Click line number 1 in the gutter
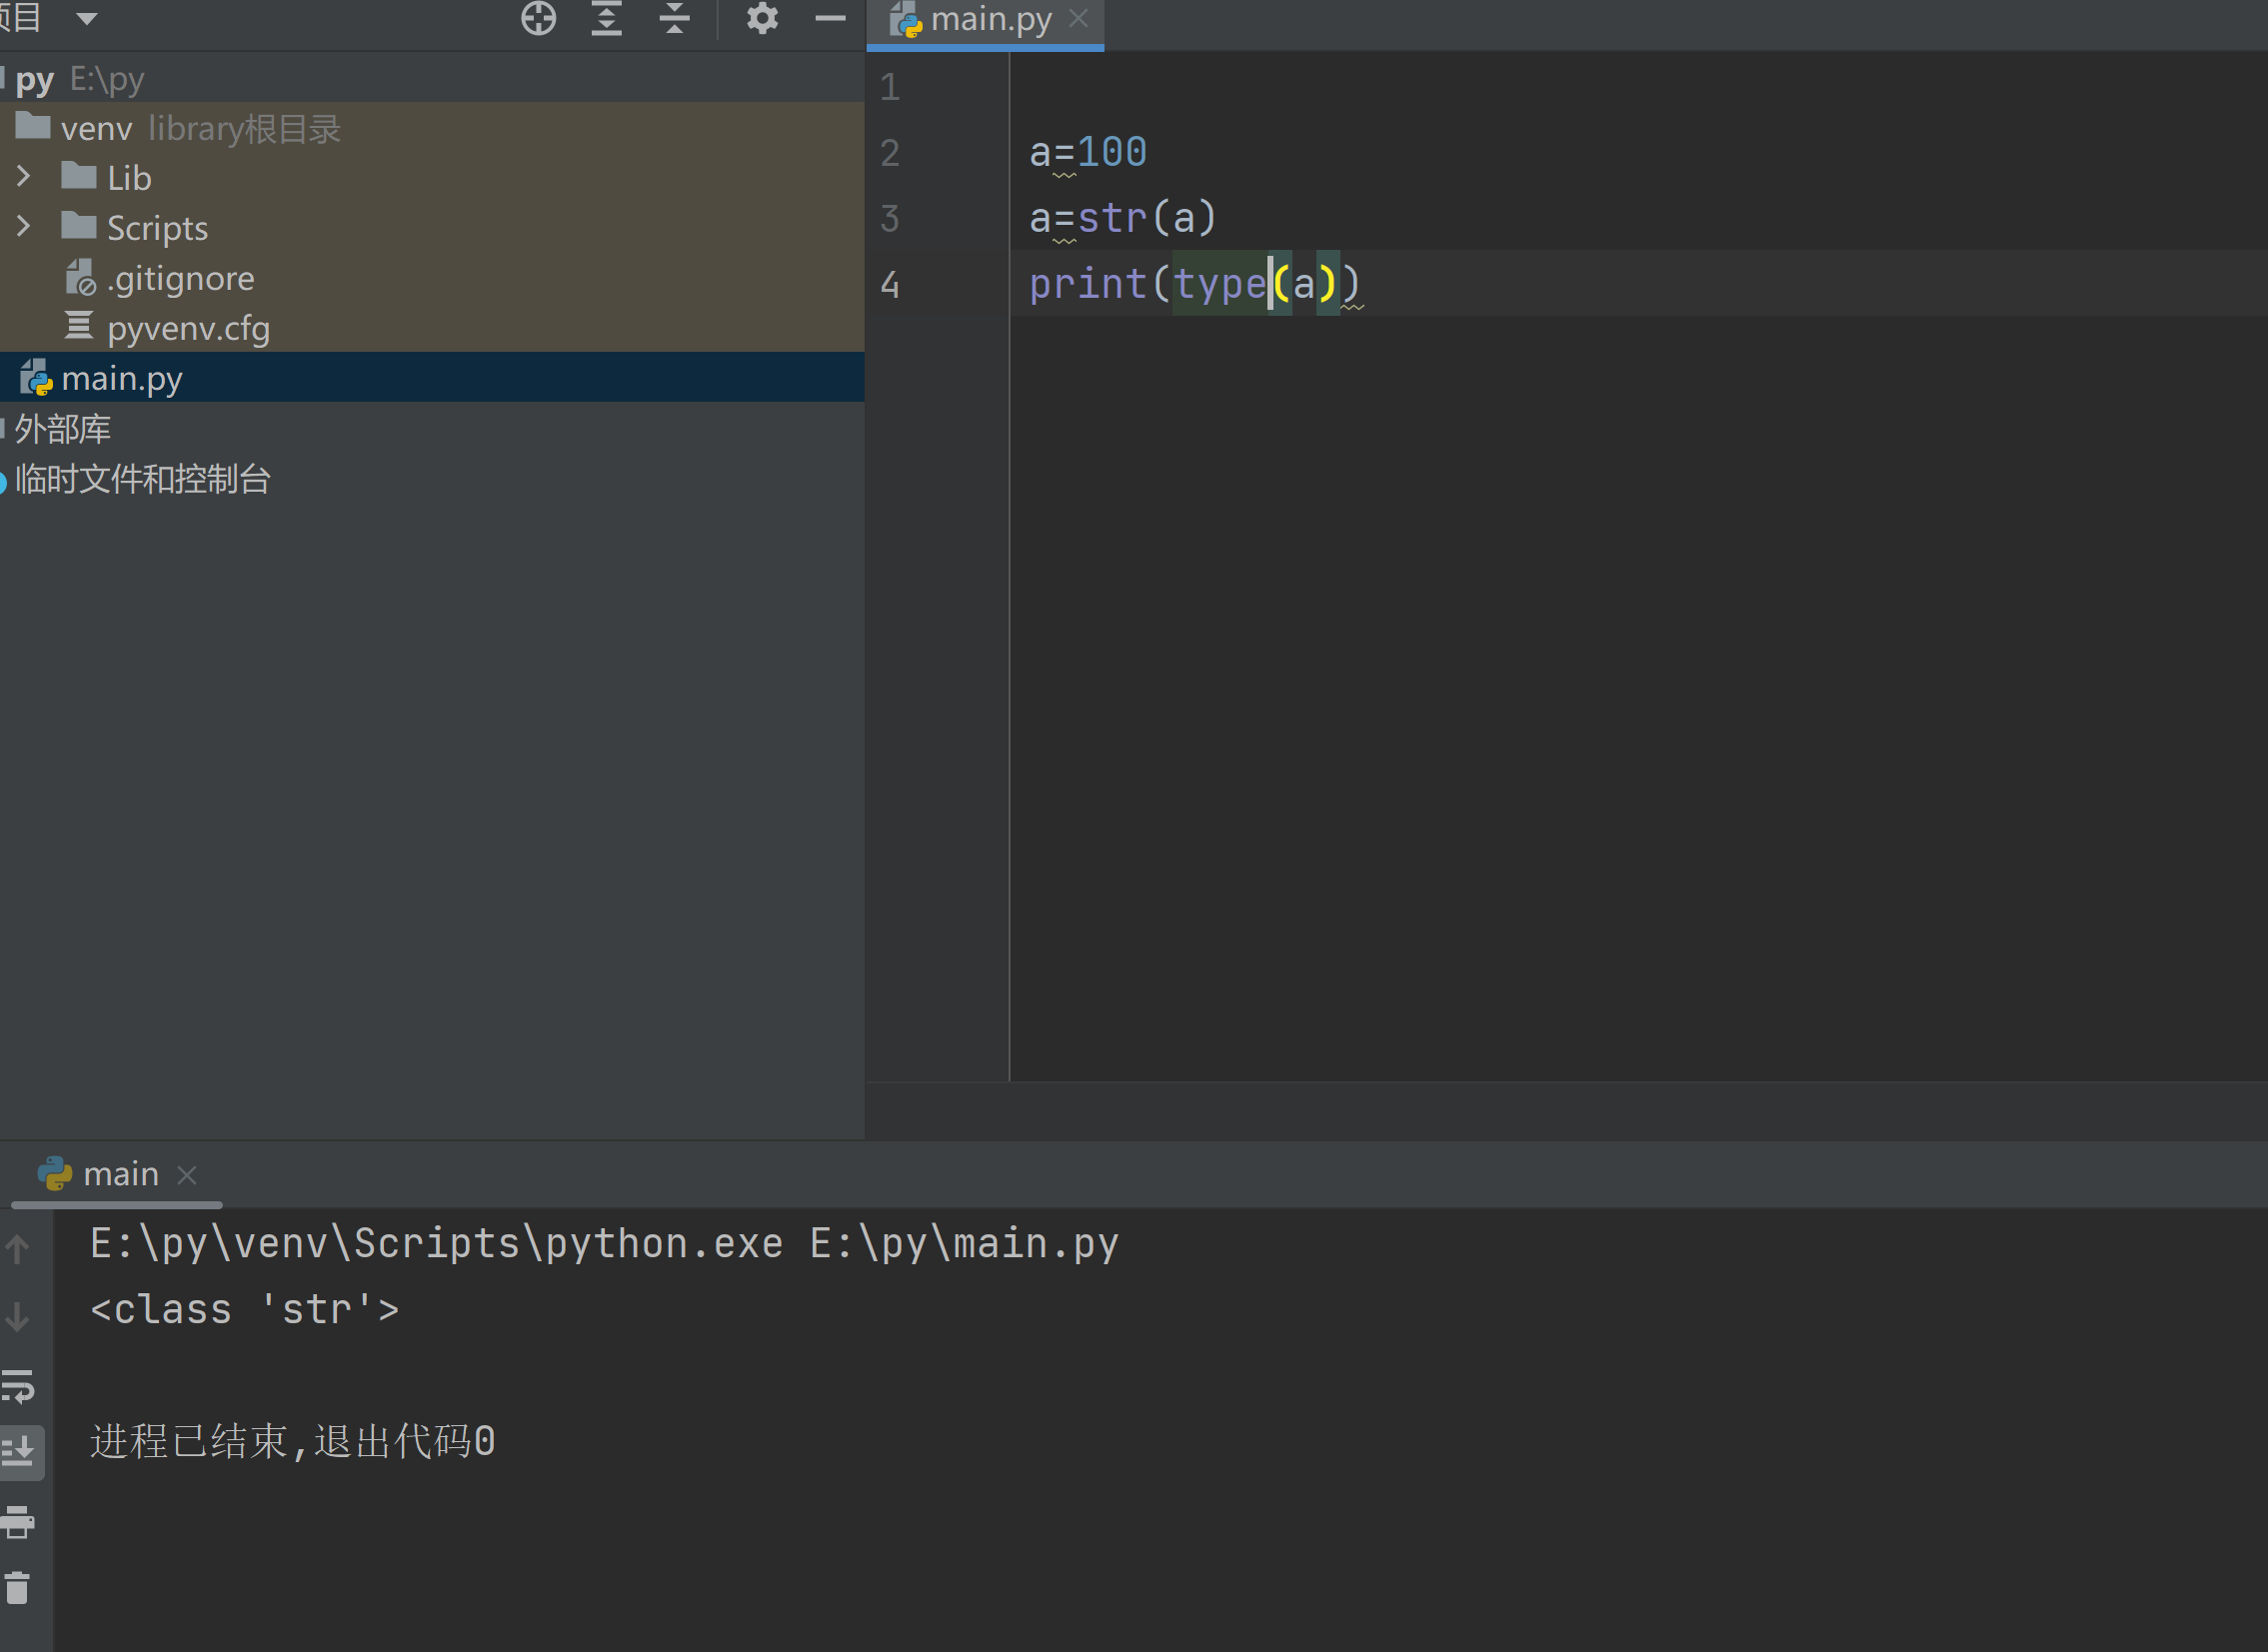This screenshot has width=2268, height=1652. point(890,88)
